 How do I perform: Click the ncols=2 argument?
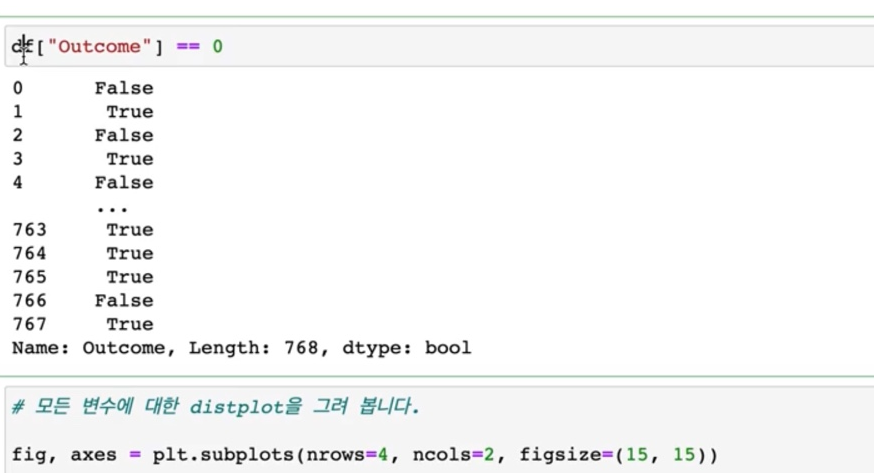pyautogui.click(x=454, y=455)
